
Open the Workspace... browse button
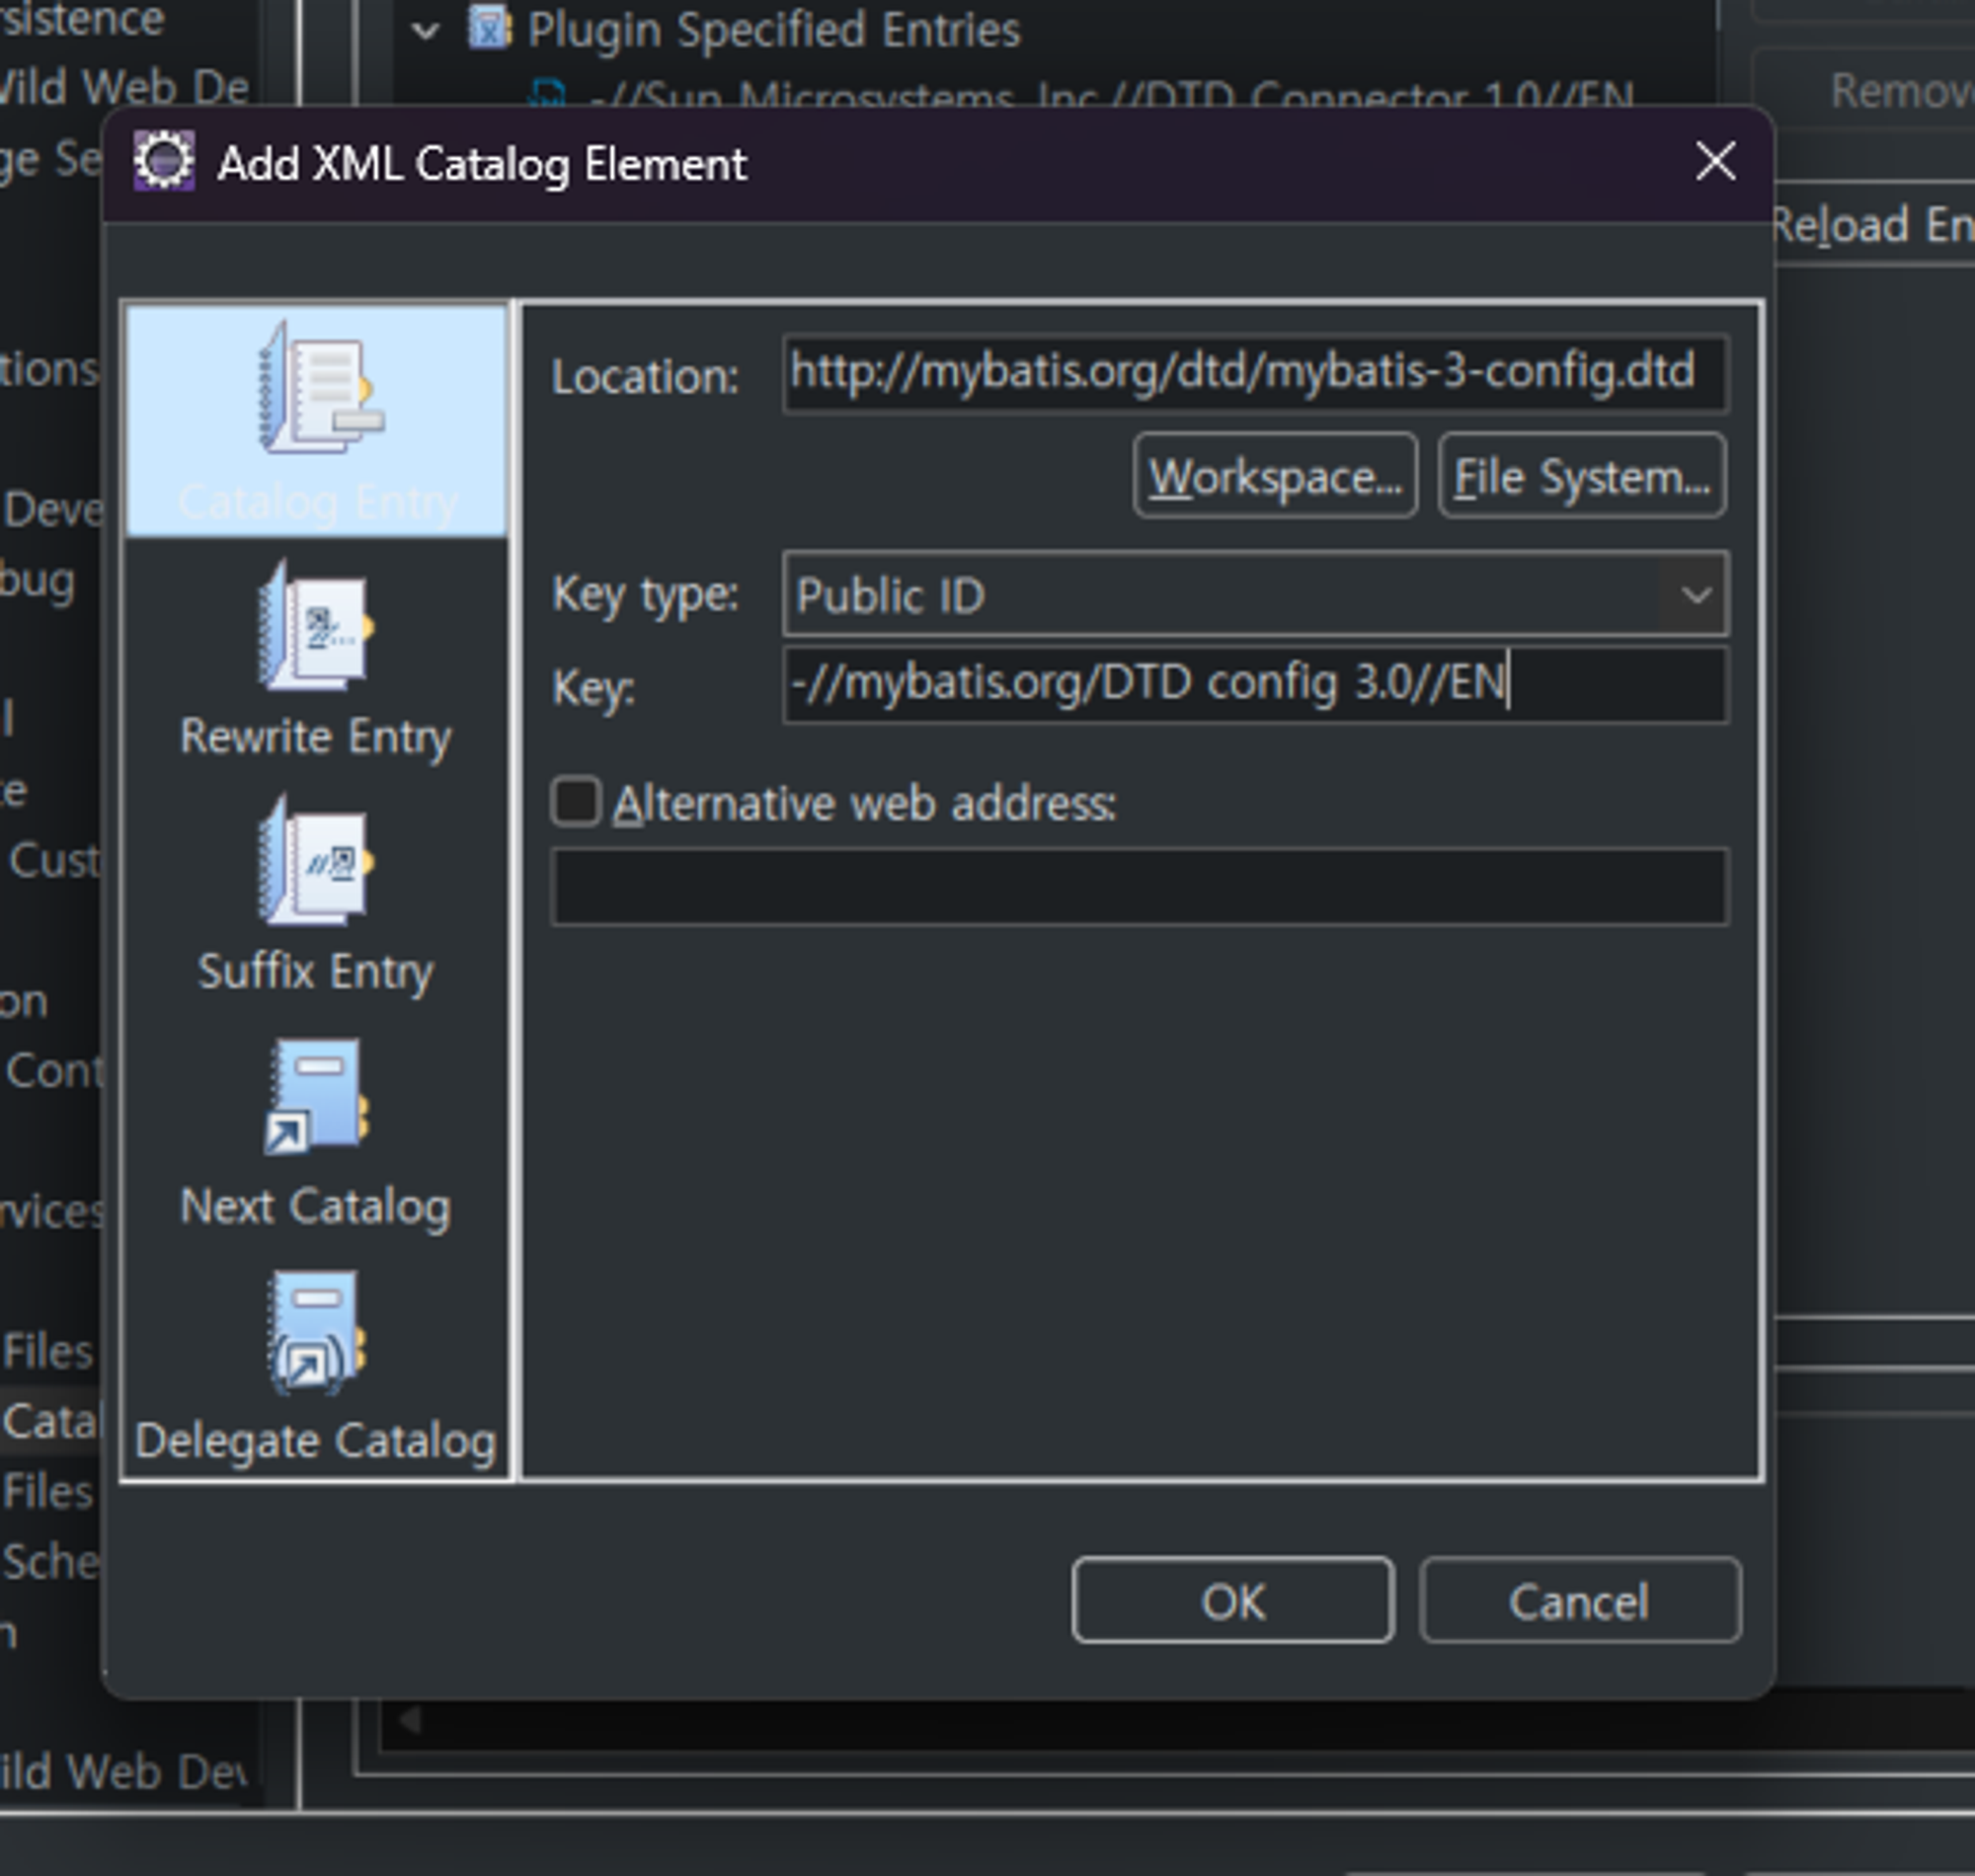point(1275,477)
